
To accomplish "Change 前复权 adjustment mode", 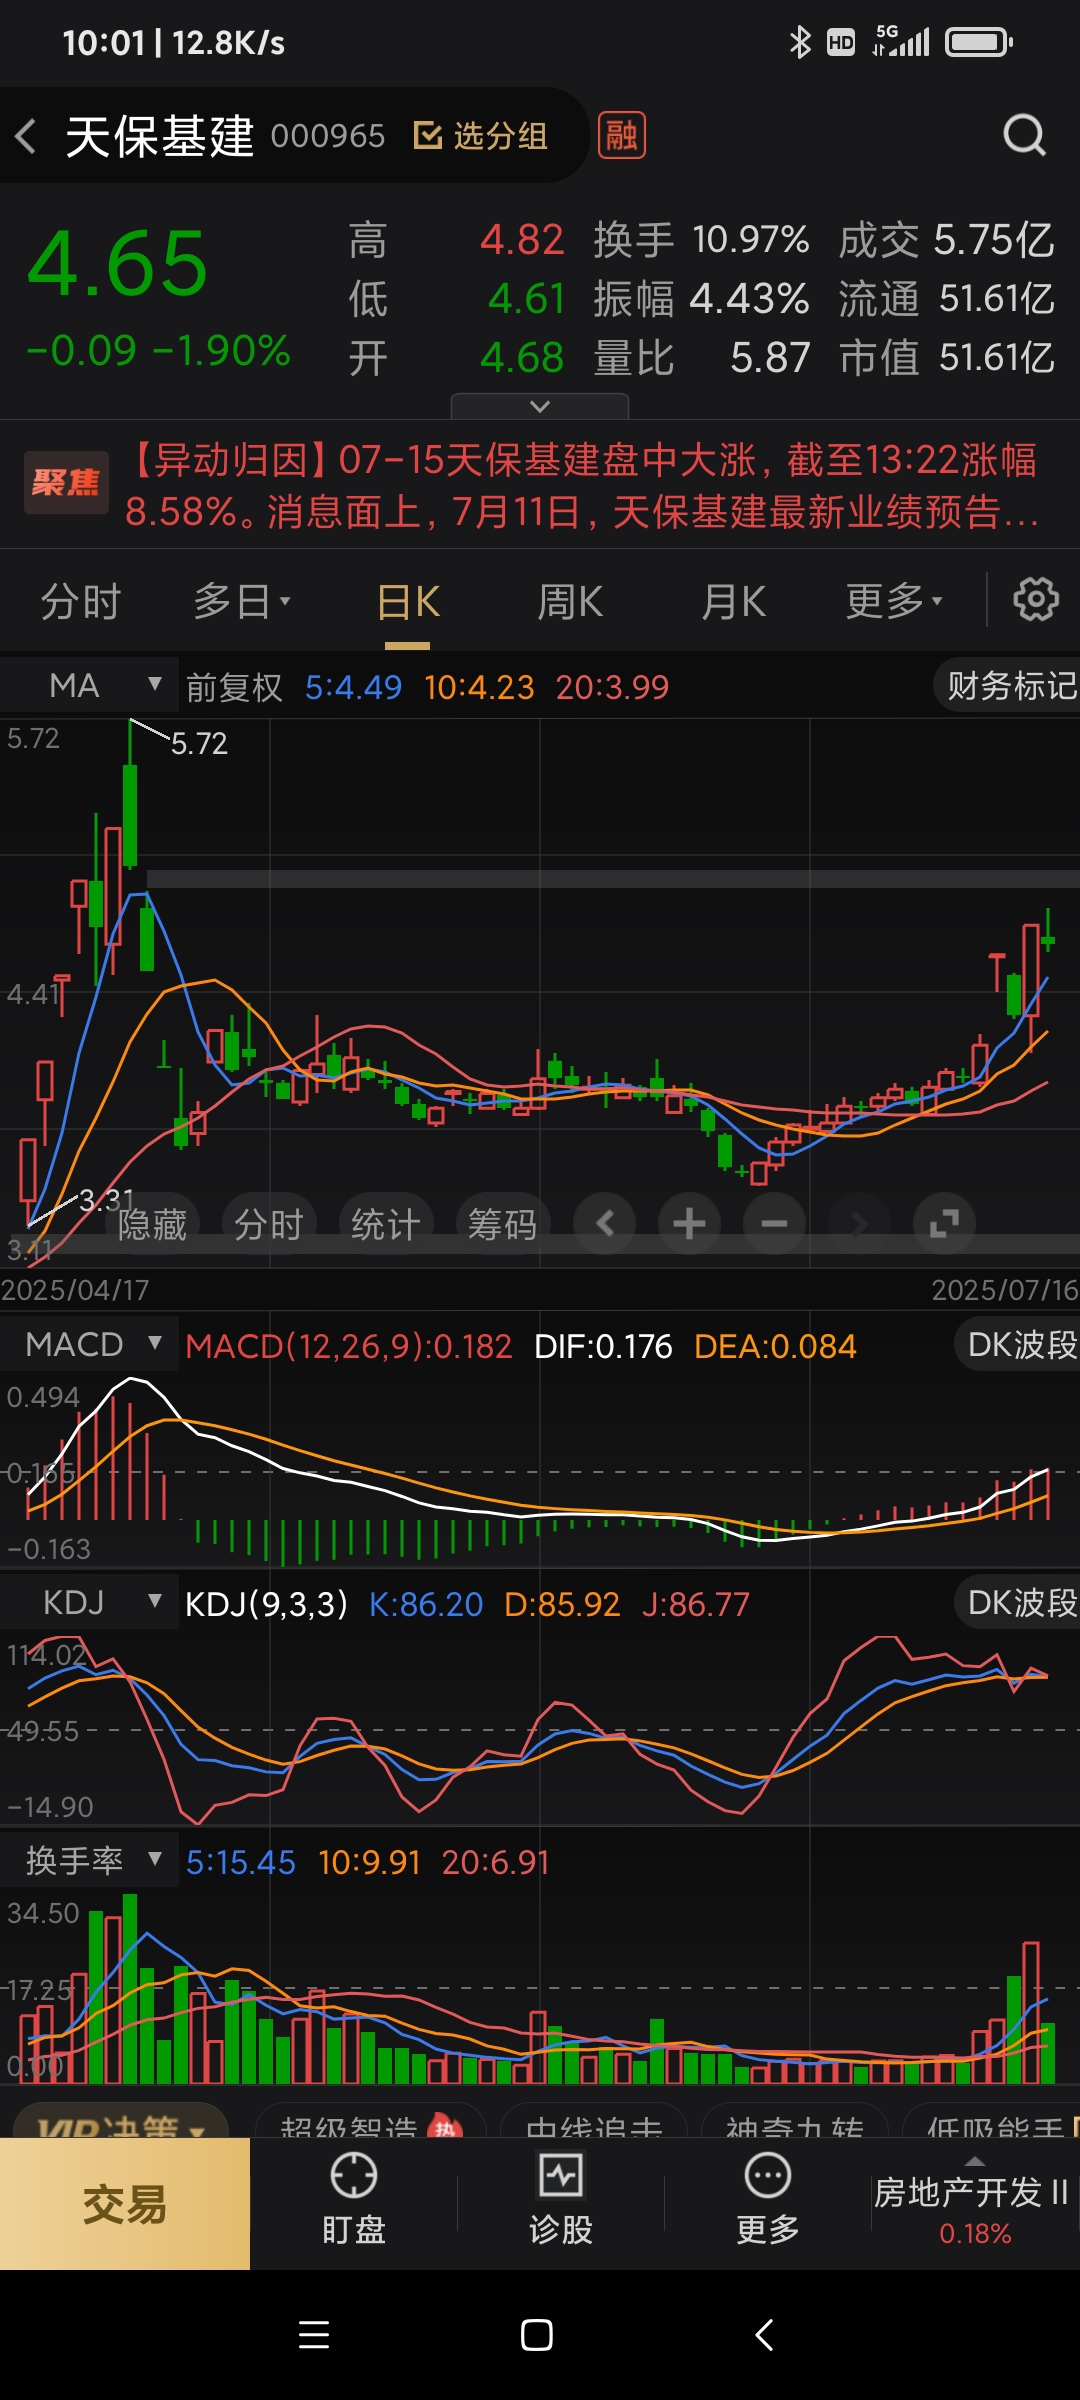I will coord(234,687).
